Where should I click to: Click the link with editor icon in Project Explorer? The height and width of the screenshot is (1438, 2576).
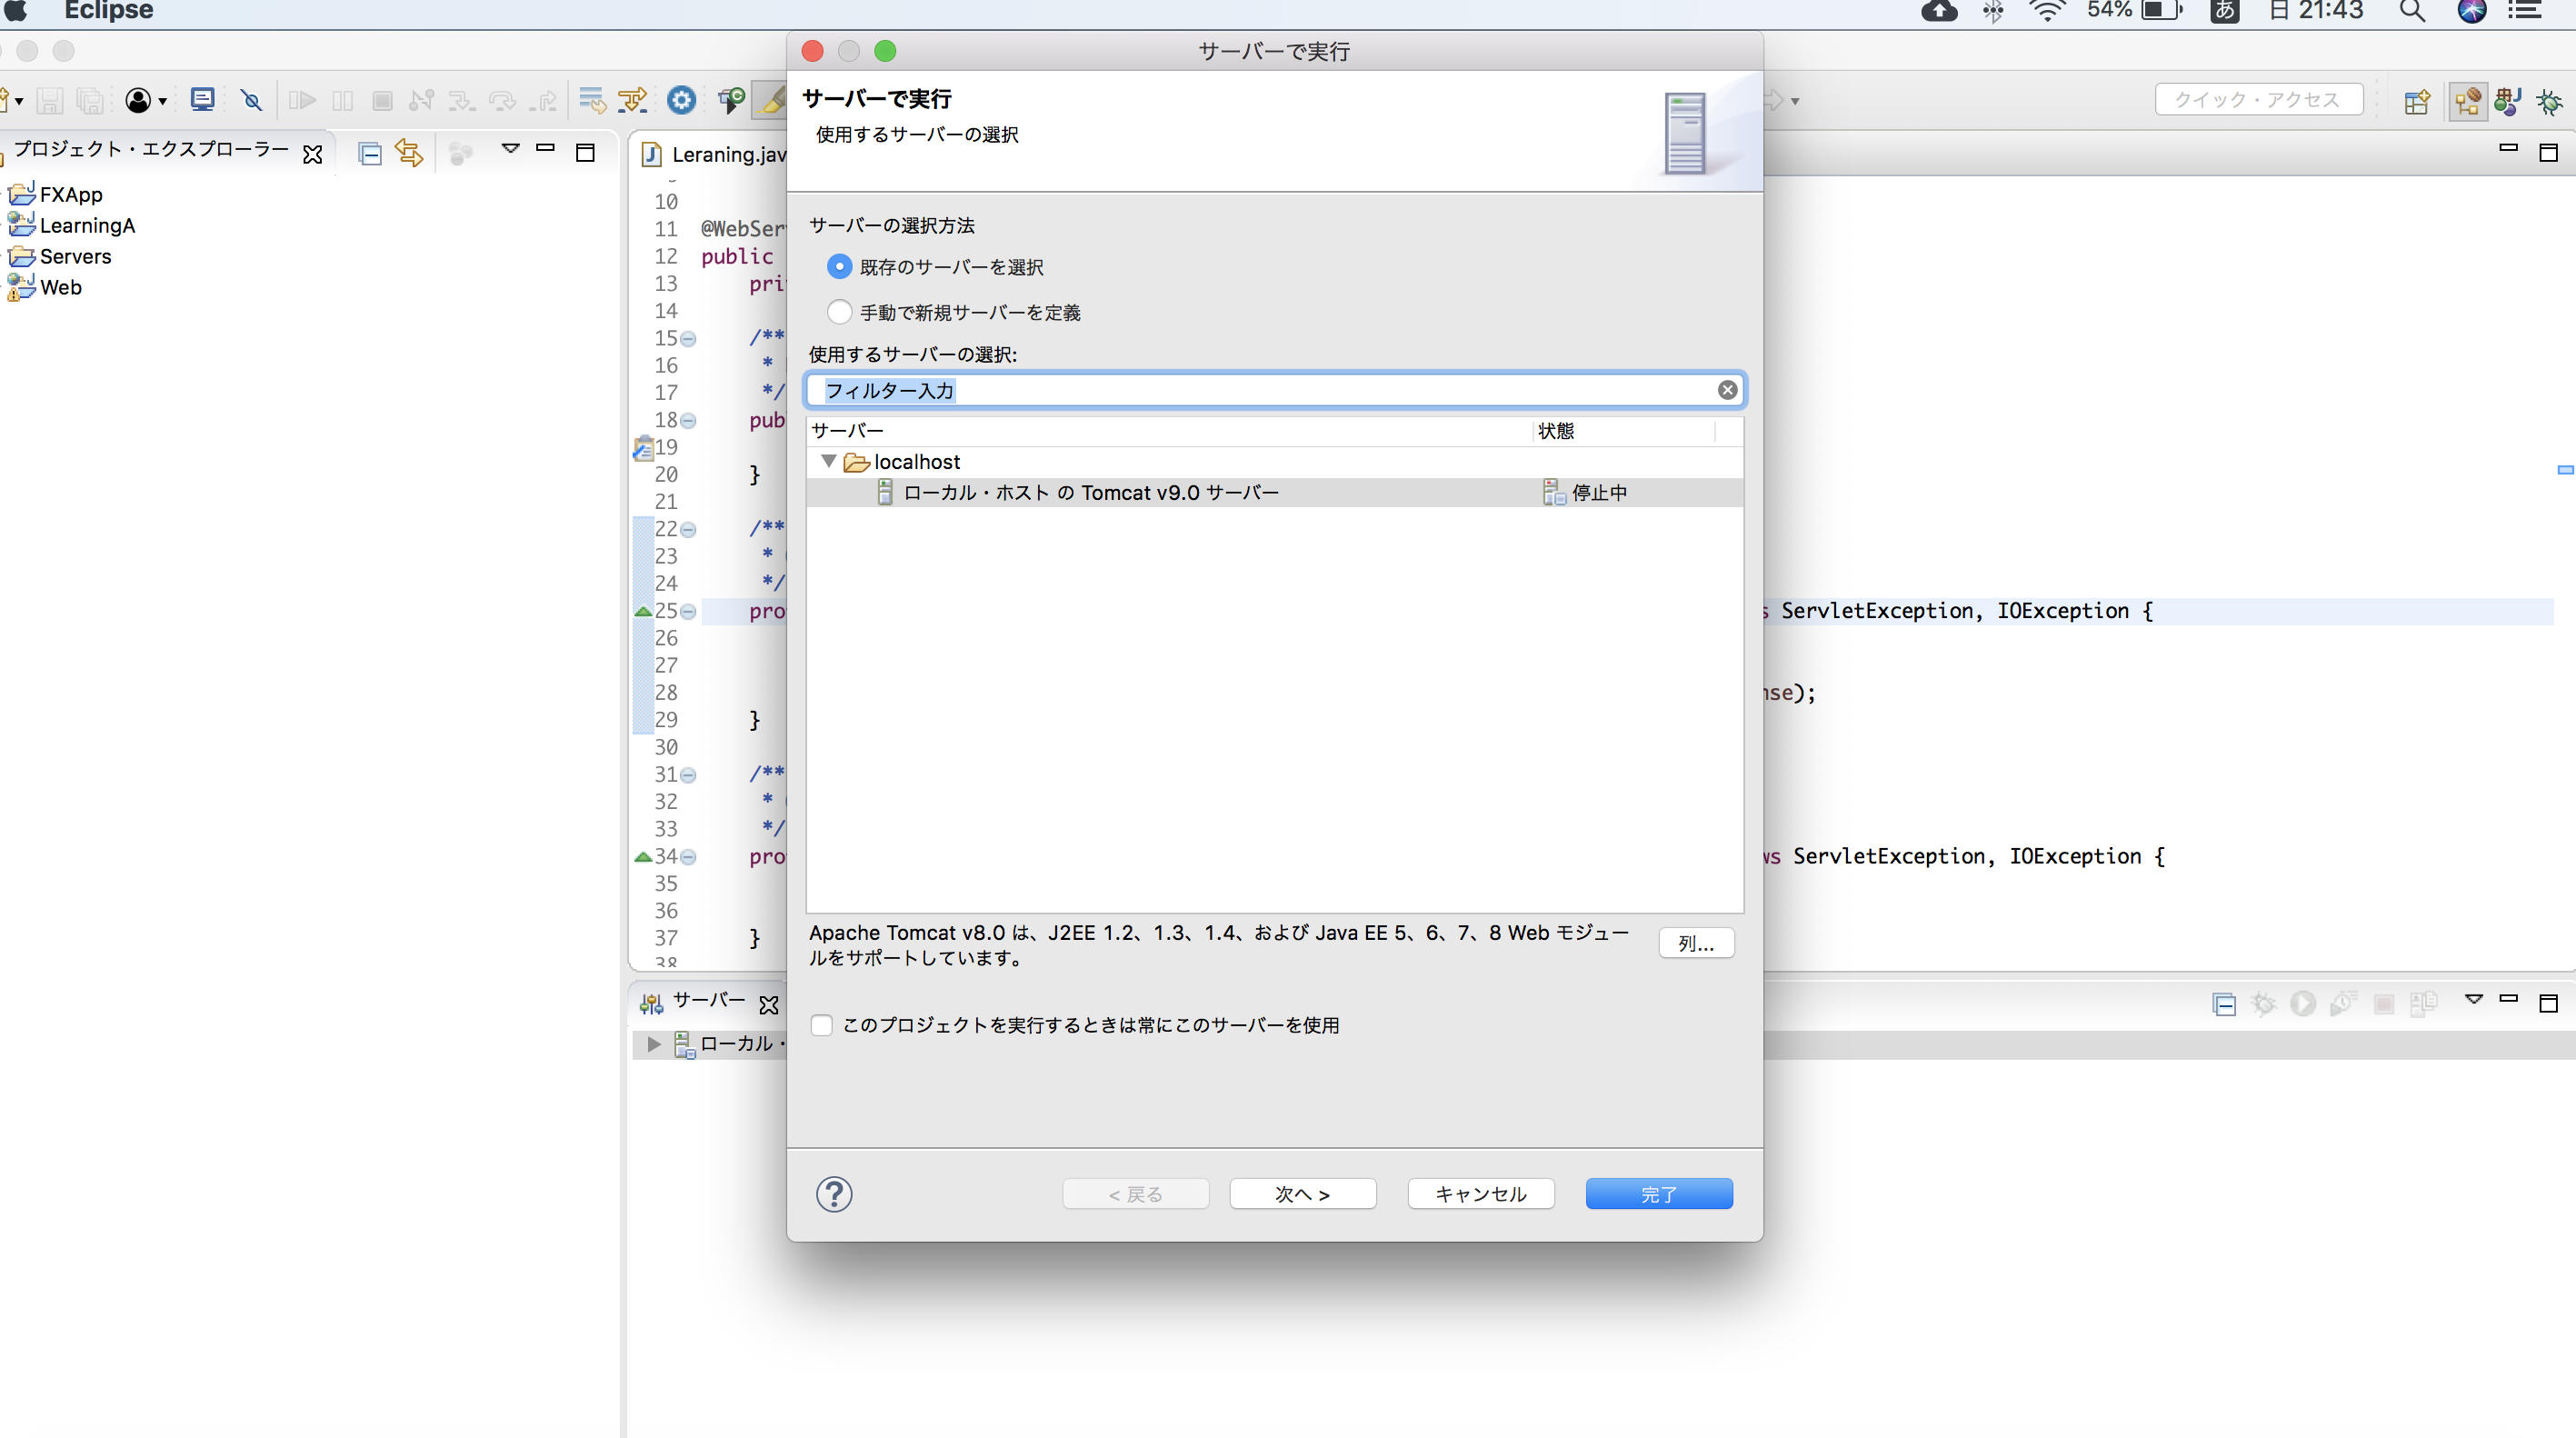(408, 153)
